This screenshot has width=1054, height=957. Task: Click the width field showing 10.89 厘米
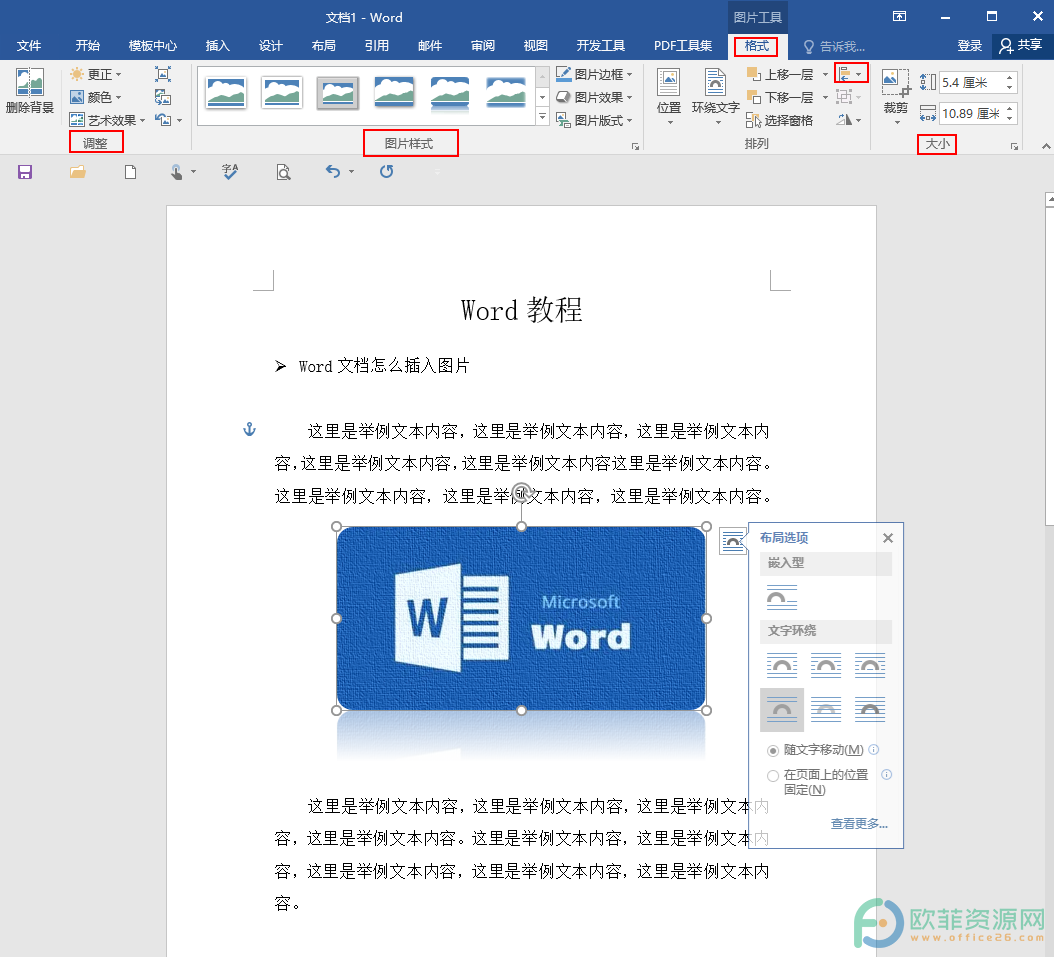coord(972,114)
